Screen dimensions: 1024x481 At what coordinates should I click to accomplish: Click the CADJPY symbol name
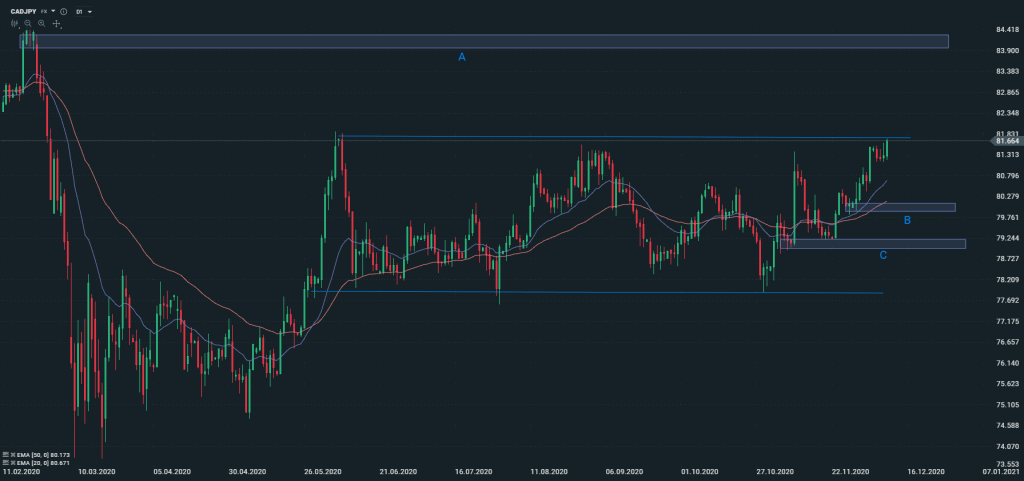24,12
